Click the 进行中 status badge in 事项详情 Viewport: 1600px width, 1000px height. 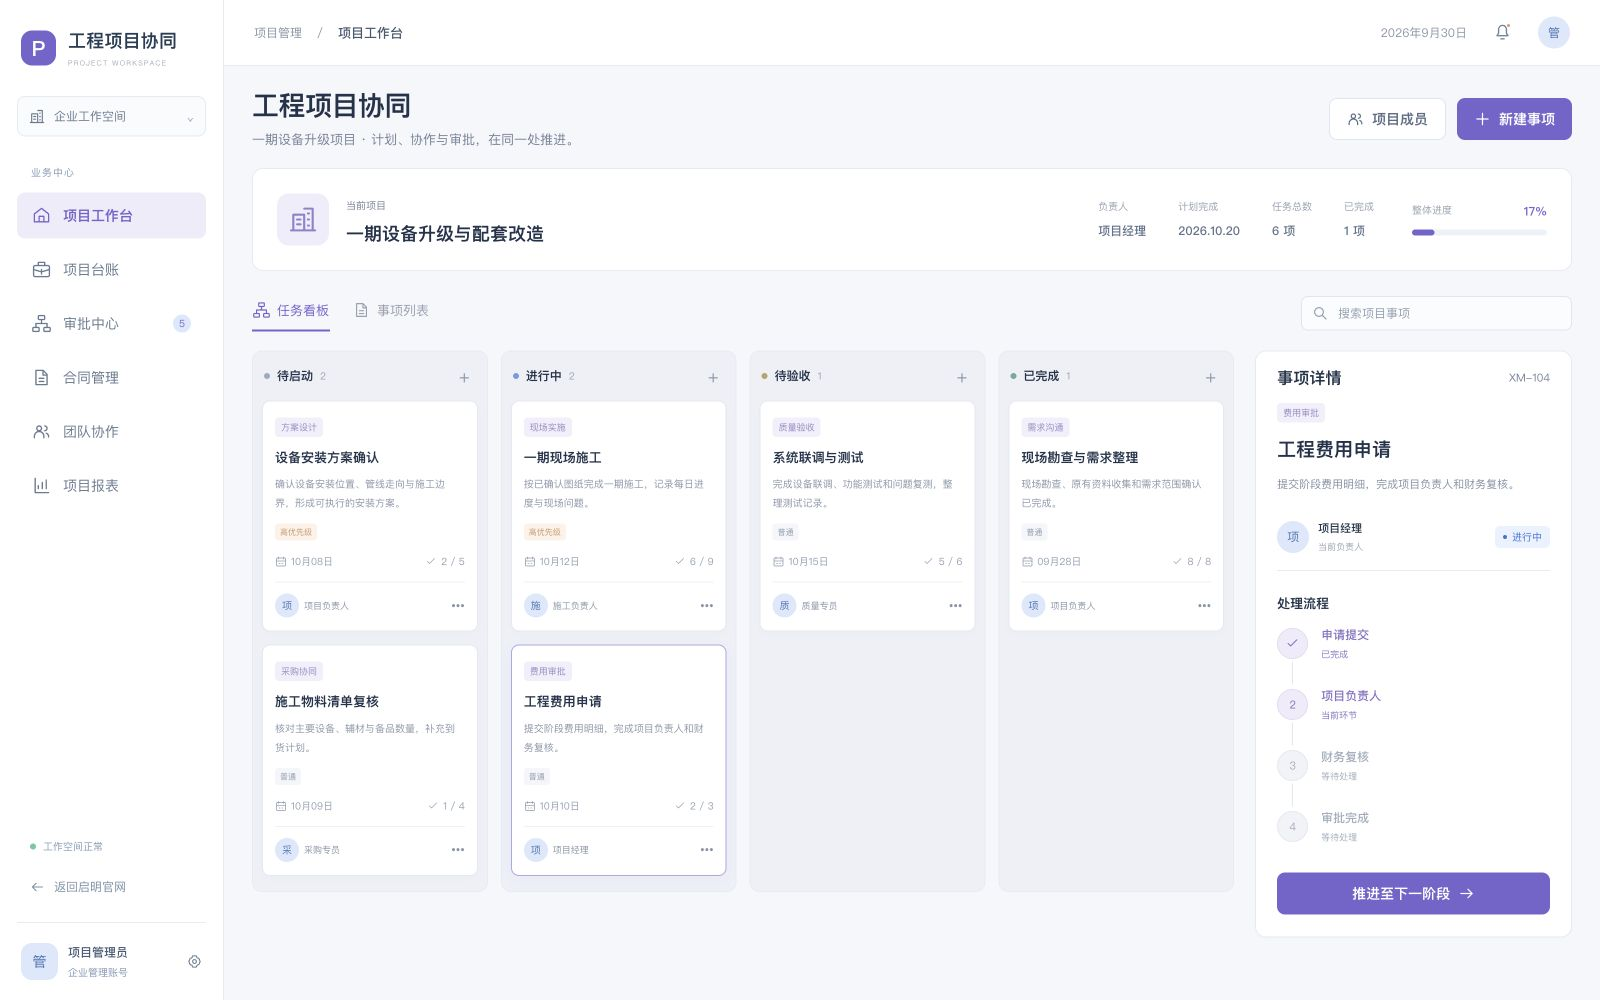coord(1522,537)
